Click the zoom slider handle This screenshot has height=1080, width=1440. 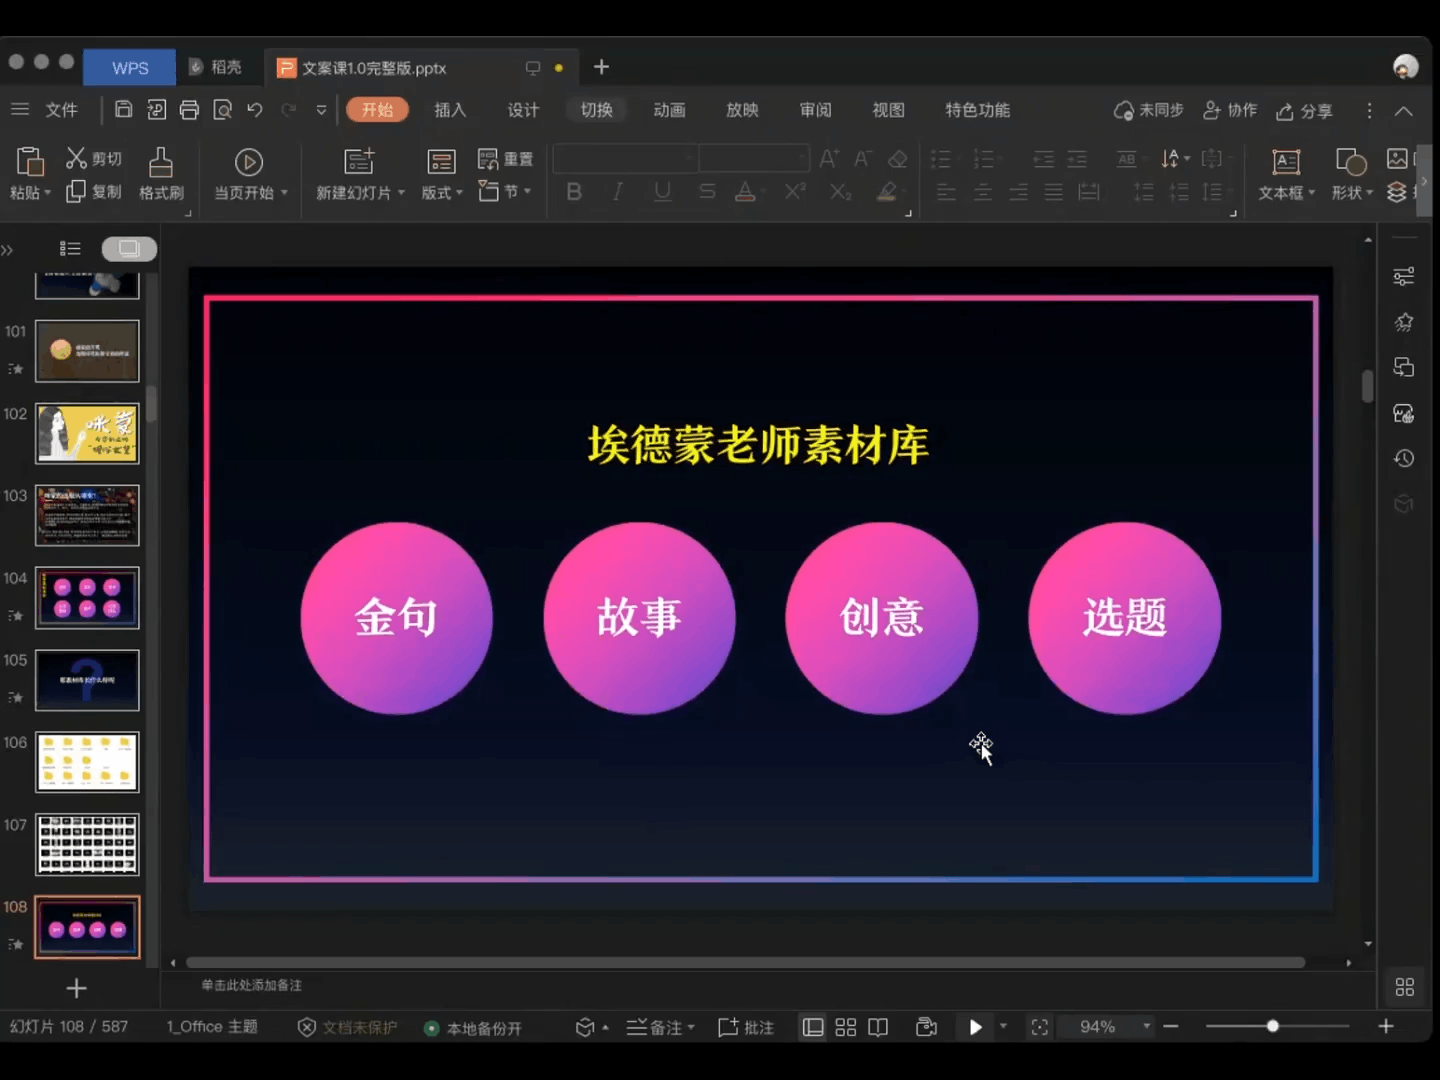click(1272, 1026)
